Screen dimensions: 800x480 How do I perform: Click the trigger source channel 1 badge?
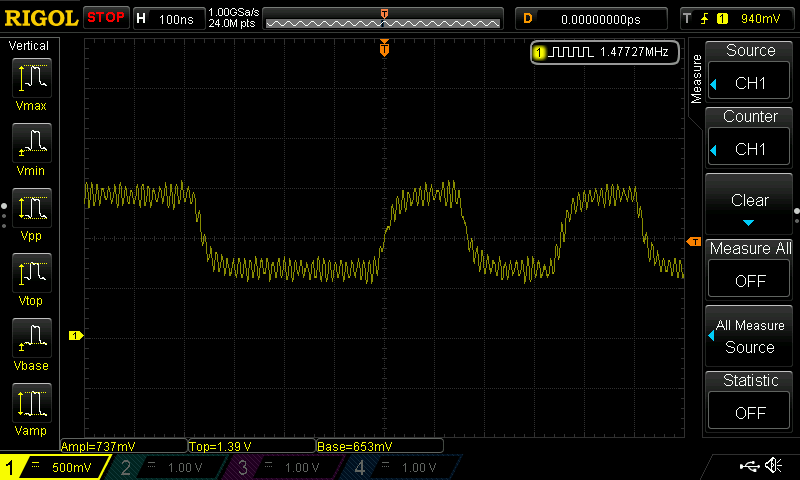tap(722, 19)
